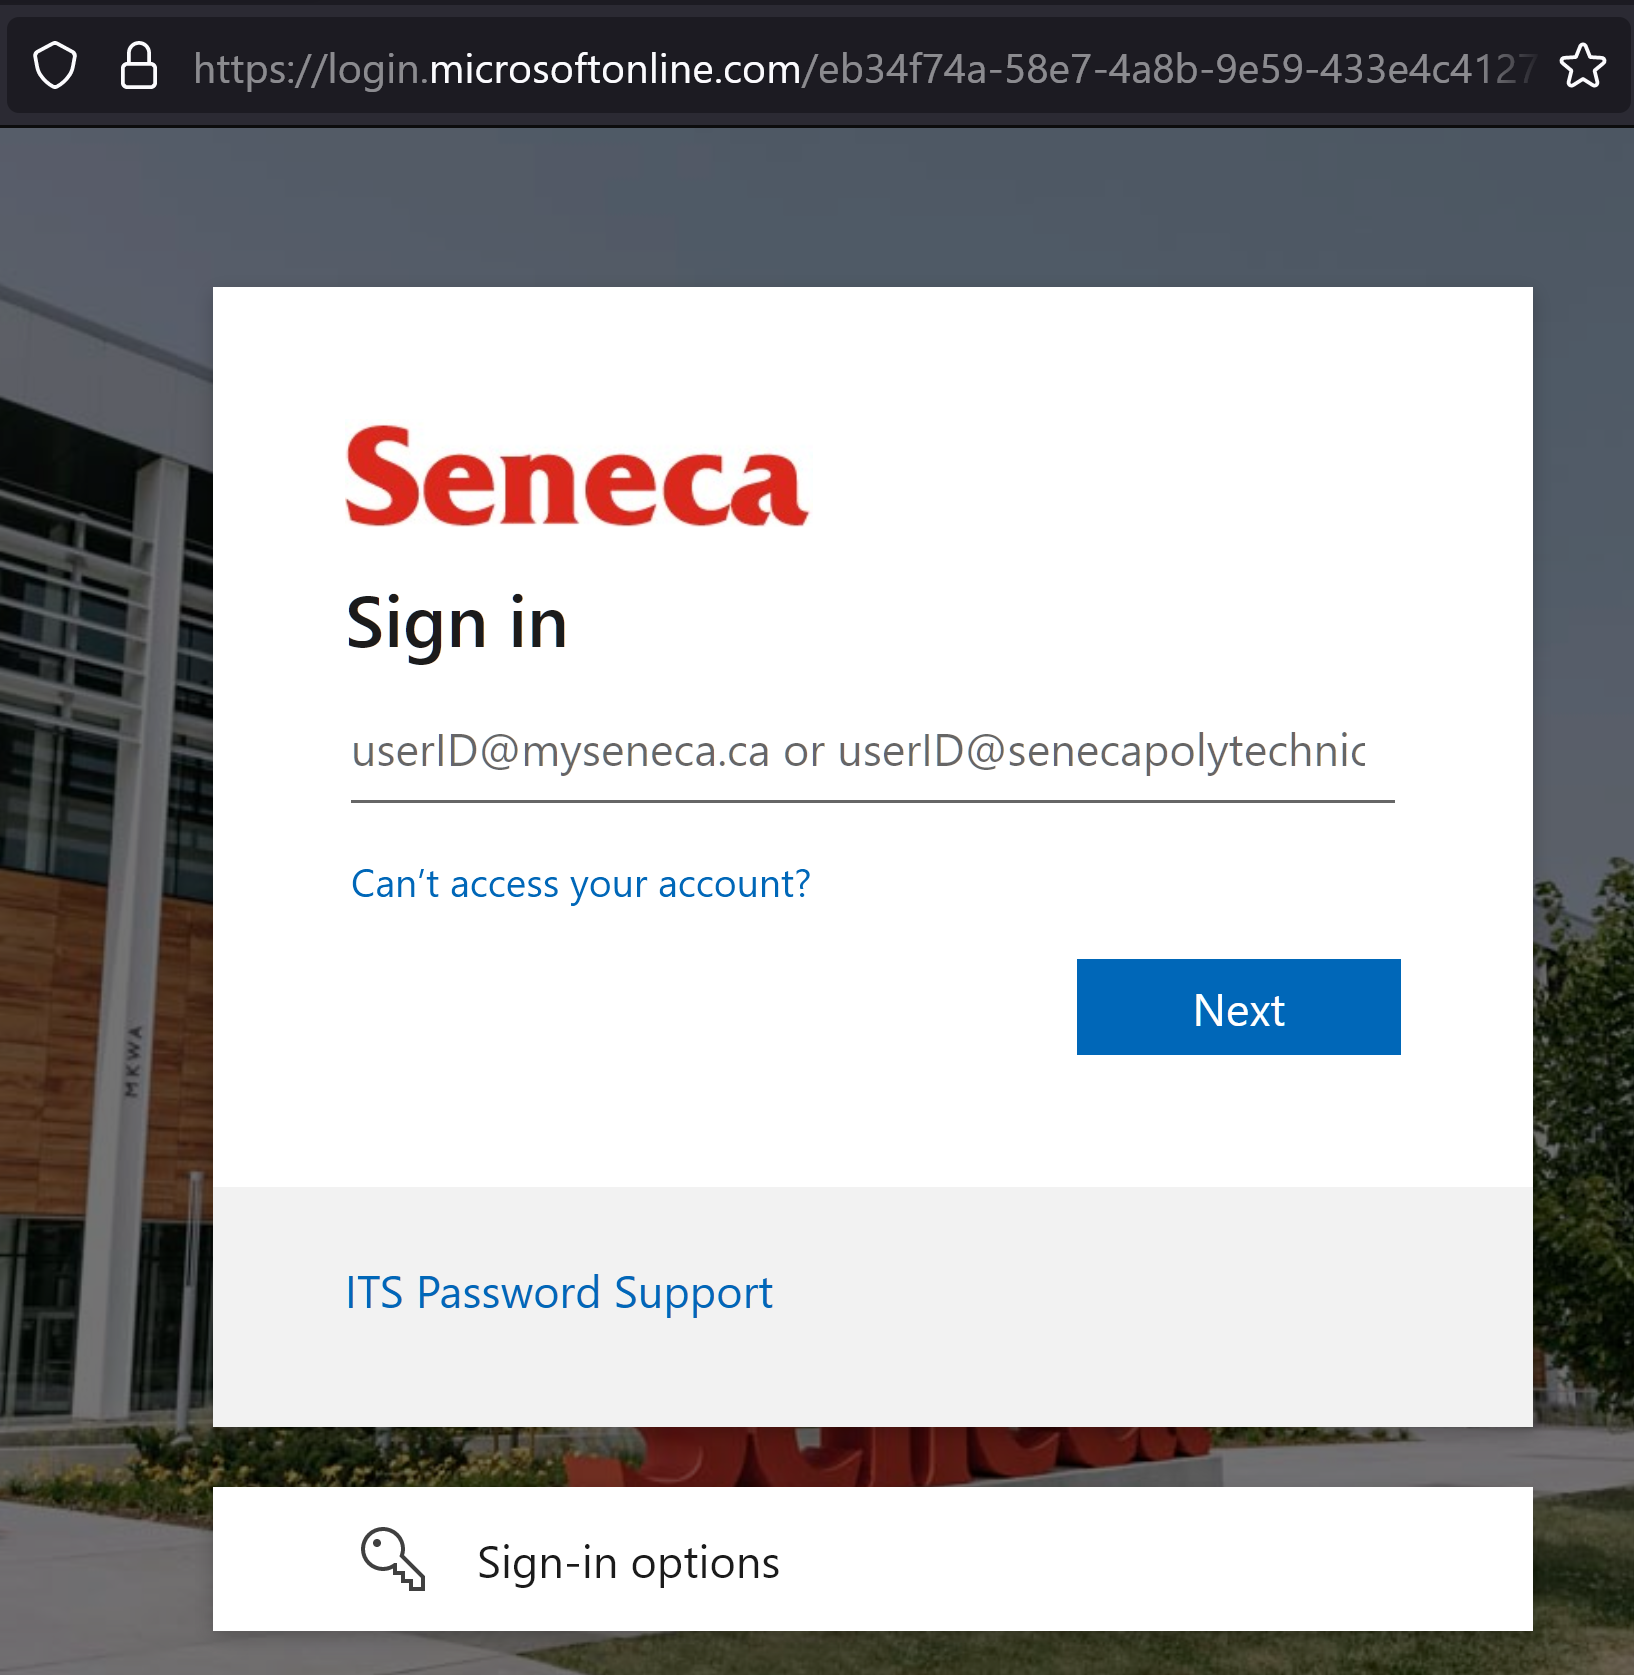Click the tenant ID path in the URL
This screenshot has height=1675, width=1634.
(1170, 69)
